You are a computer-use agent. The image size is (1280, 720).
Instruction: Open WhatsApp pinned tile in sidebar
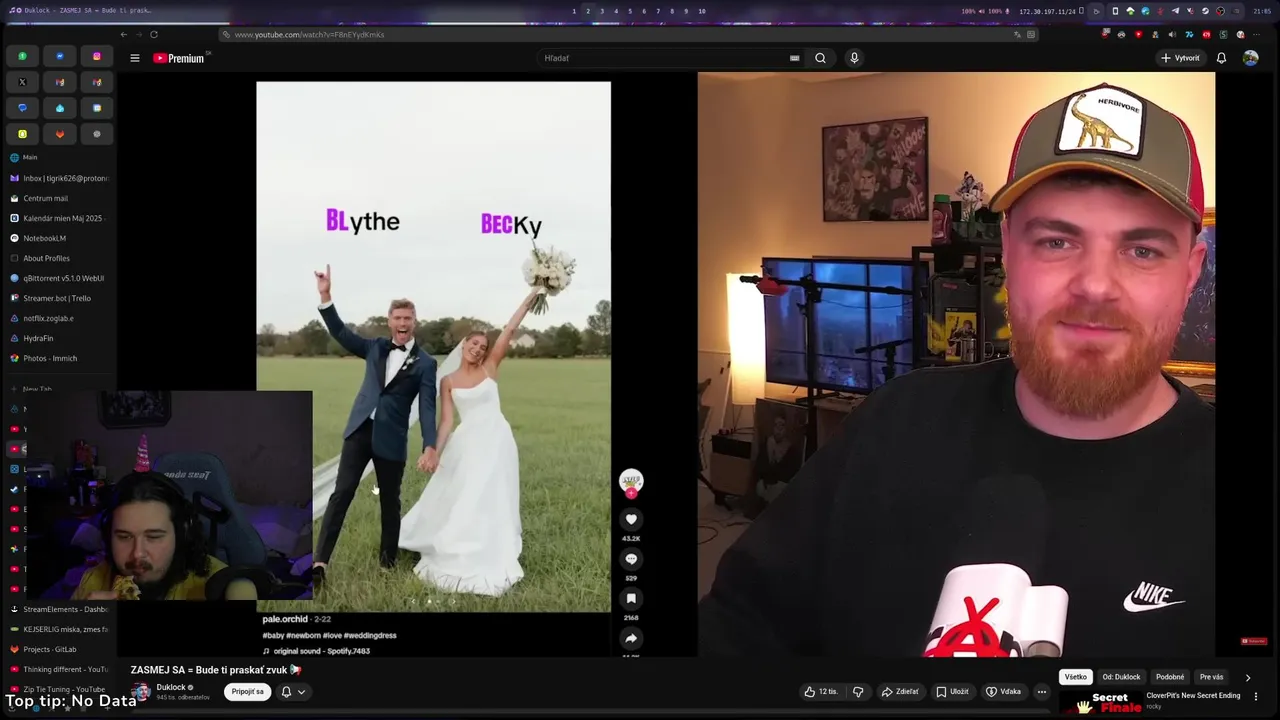coord(22,56)
